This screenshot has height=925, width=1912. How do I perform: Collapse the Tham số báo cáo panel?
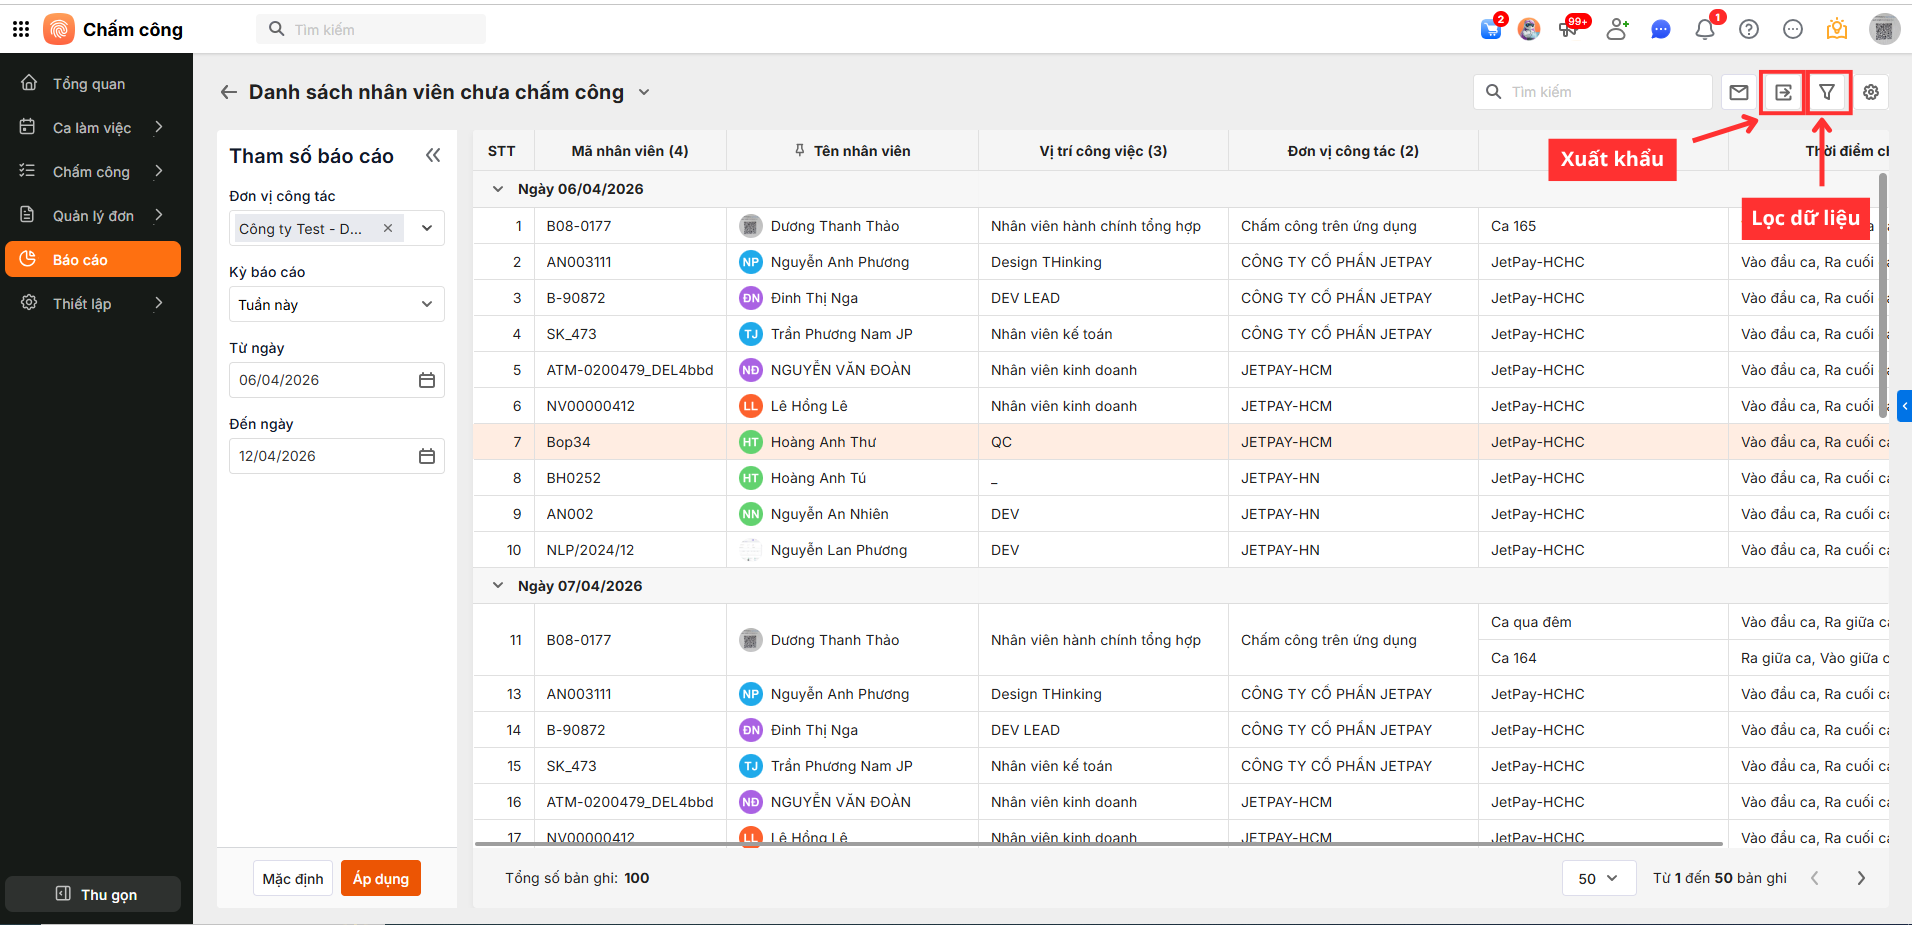(x=433, y=155)
